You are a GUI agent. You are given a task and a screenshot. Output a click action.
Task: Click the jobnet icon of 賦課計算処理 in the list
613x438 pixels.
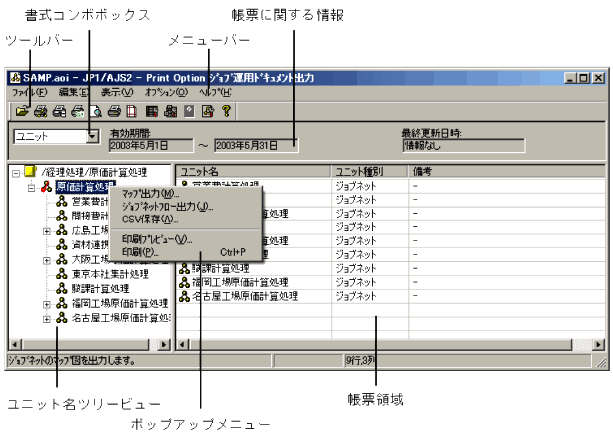184,268
